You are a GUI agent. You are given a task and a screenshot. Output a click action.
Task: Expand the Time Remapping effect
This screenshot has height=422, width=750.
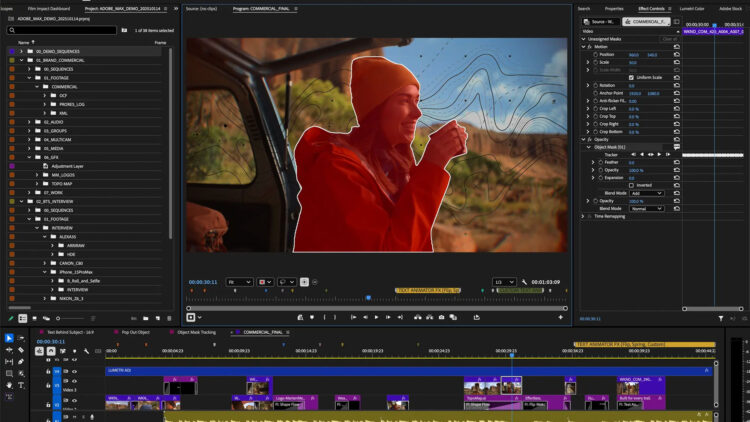pyautogui.click(x=583, y=216)
